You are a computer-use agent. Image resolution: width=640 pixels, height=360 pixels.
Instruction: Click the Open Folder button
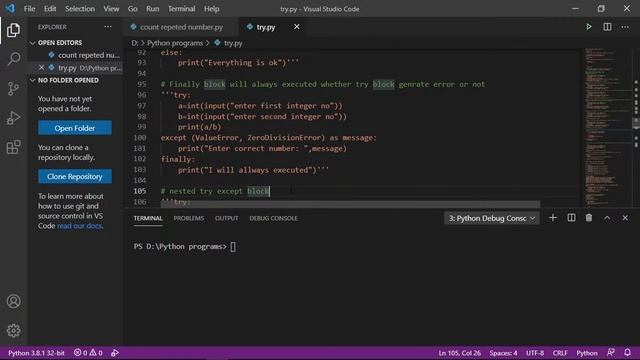75,128
